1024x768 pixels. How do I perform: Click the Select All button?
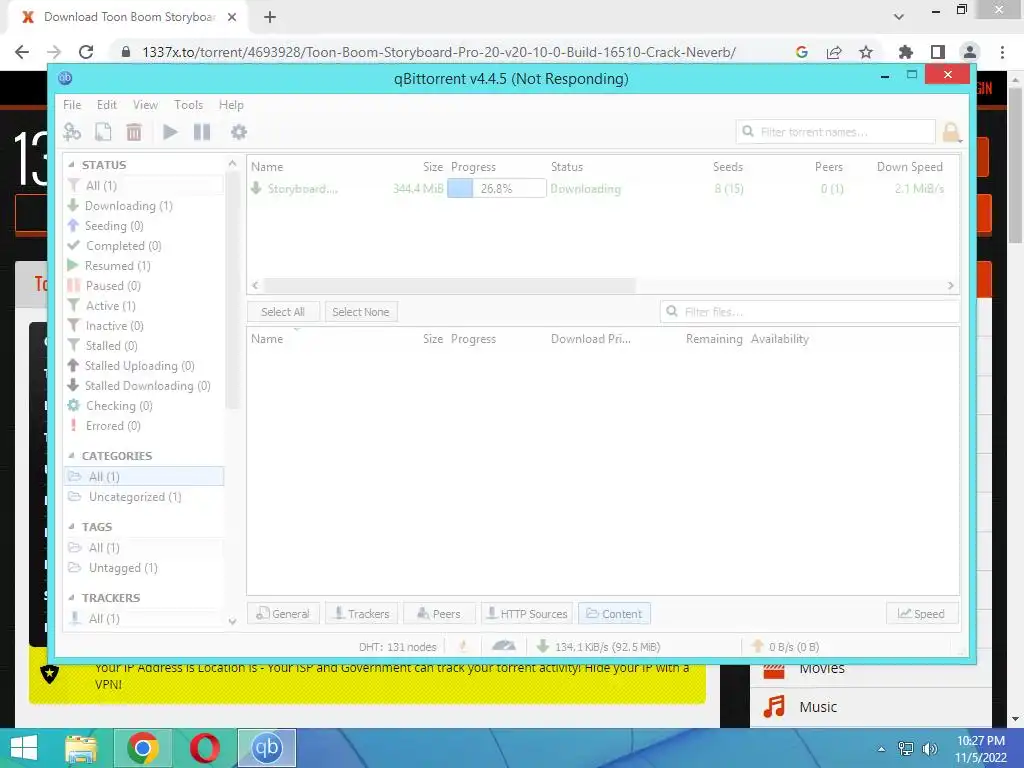click(x=283, y=312)
